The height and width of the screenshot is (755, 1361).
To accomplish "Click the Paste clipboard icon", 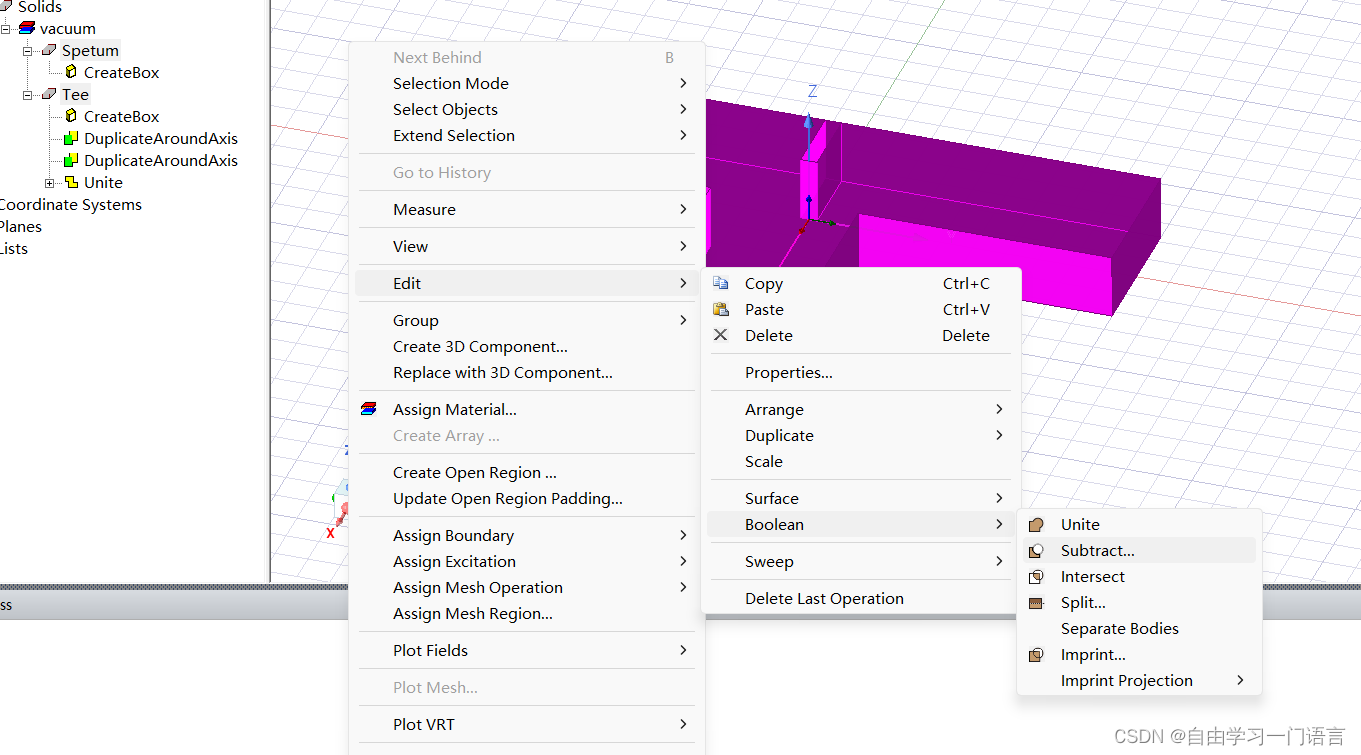I will (720, 309).
